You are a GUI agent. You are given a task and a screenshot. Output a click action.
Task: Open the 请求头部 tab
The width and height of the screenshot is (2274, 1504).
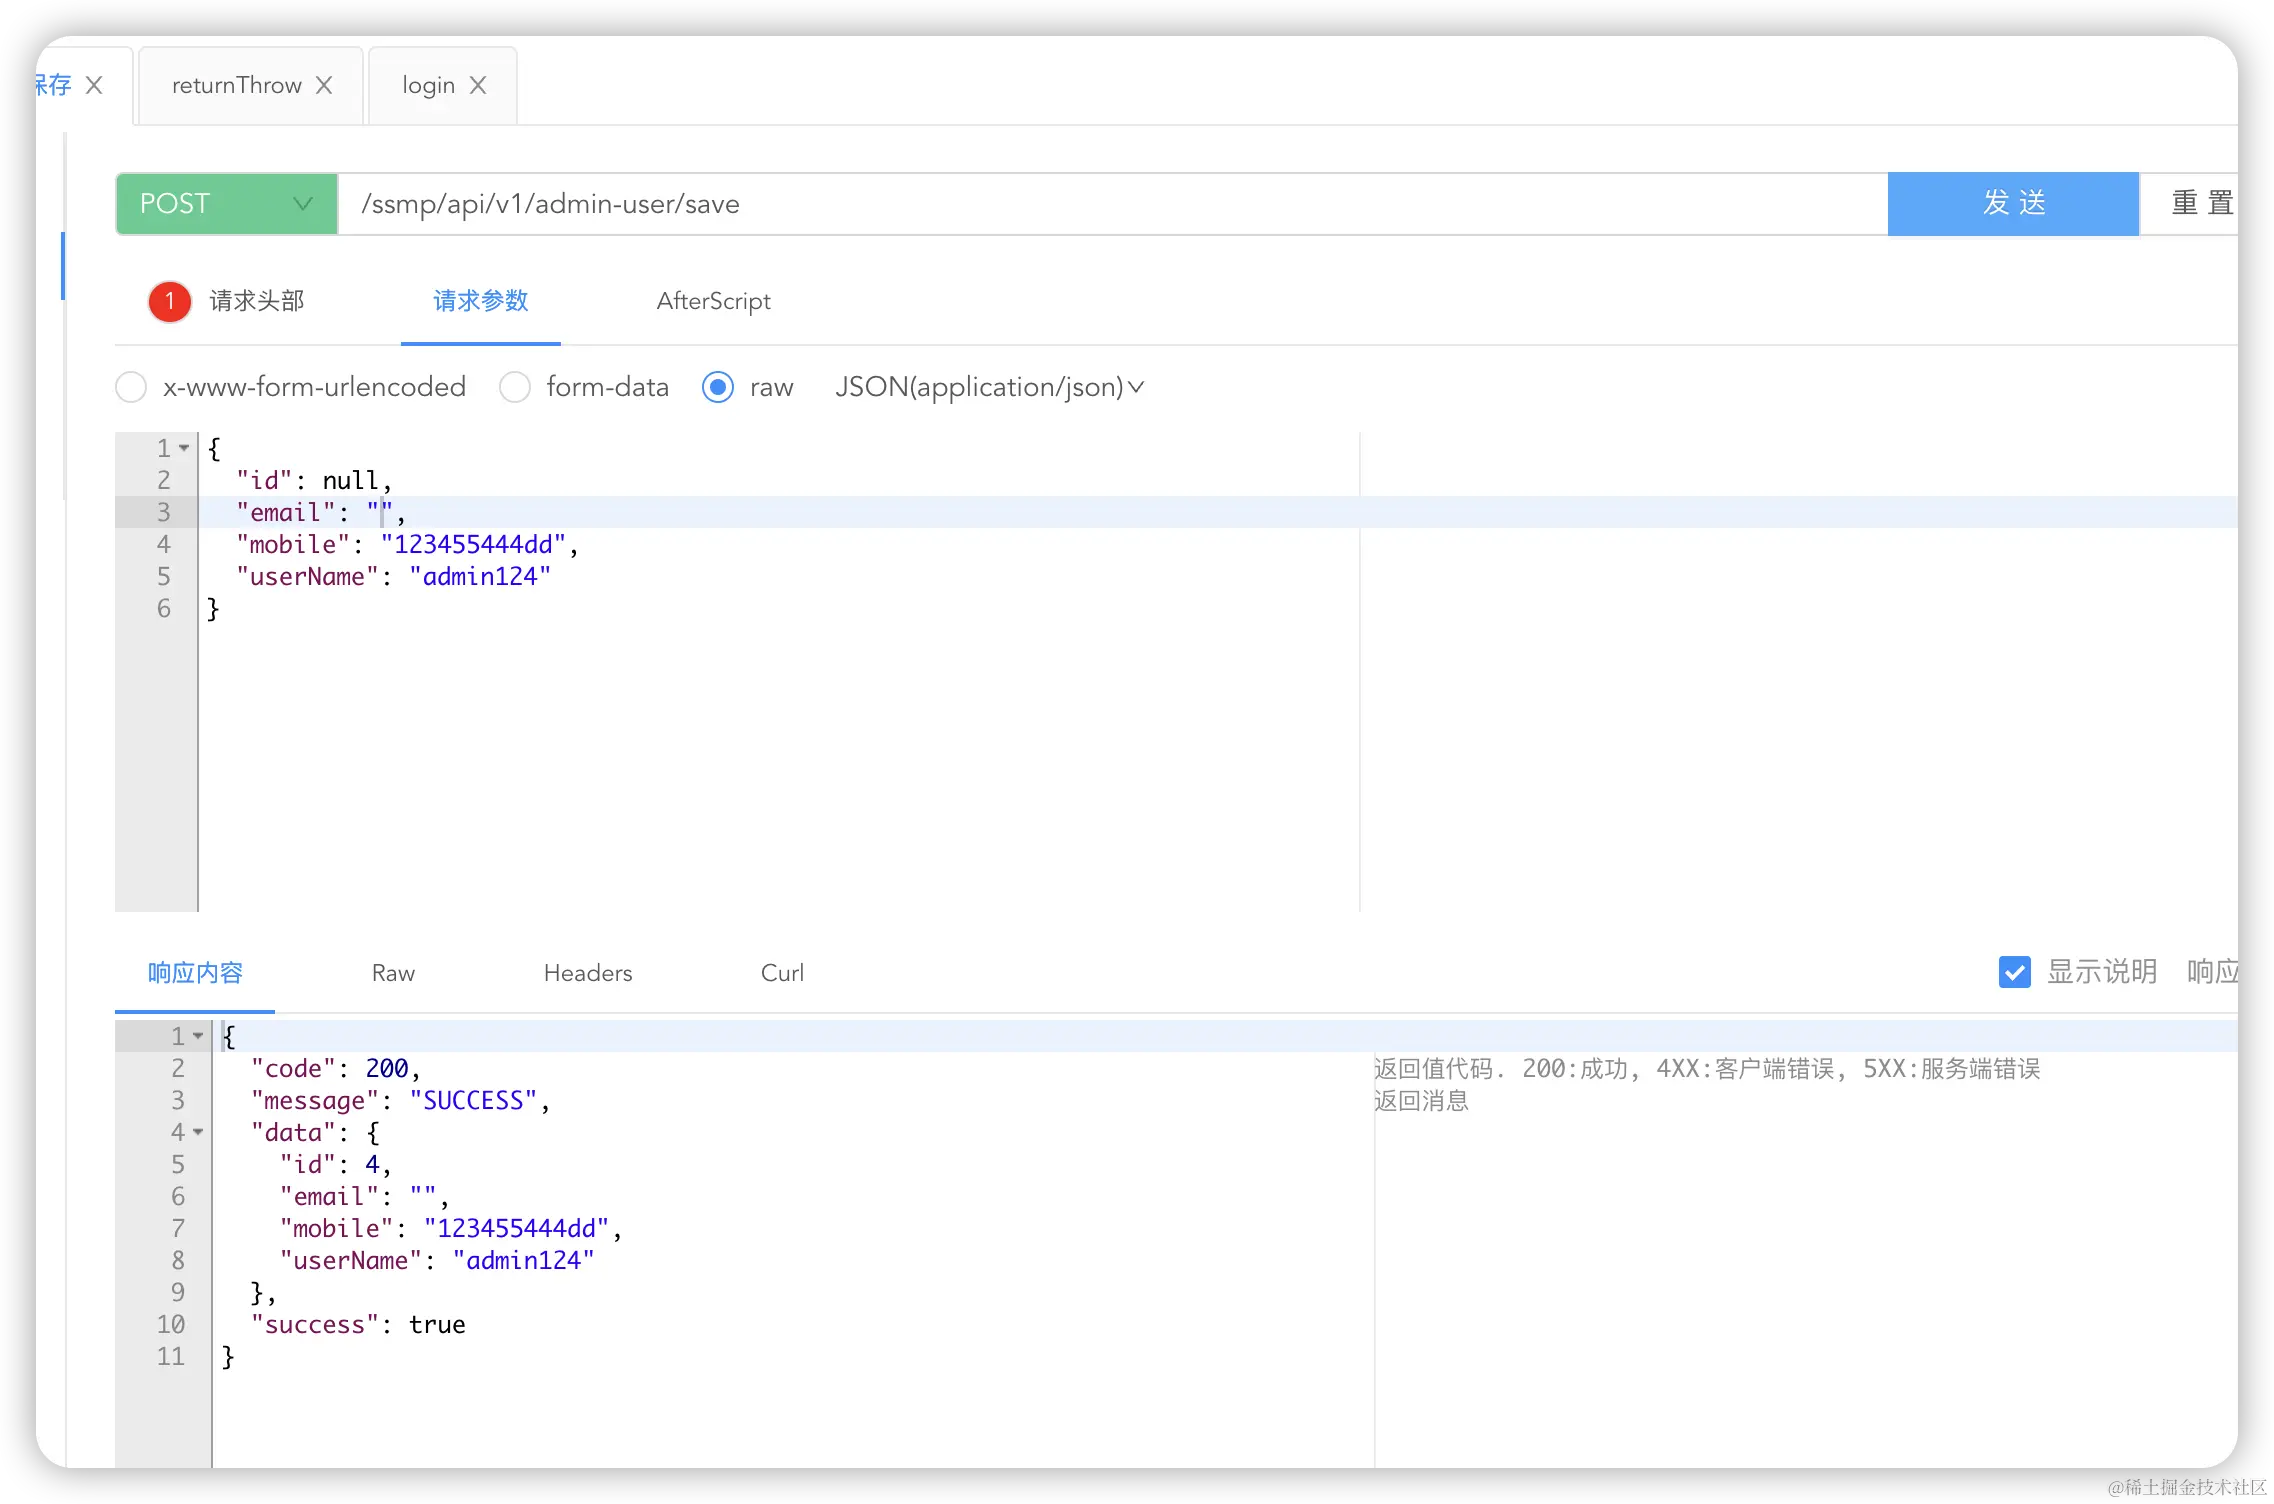(x=256, y=301)
